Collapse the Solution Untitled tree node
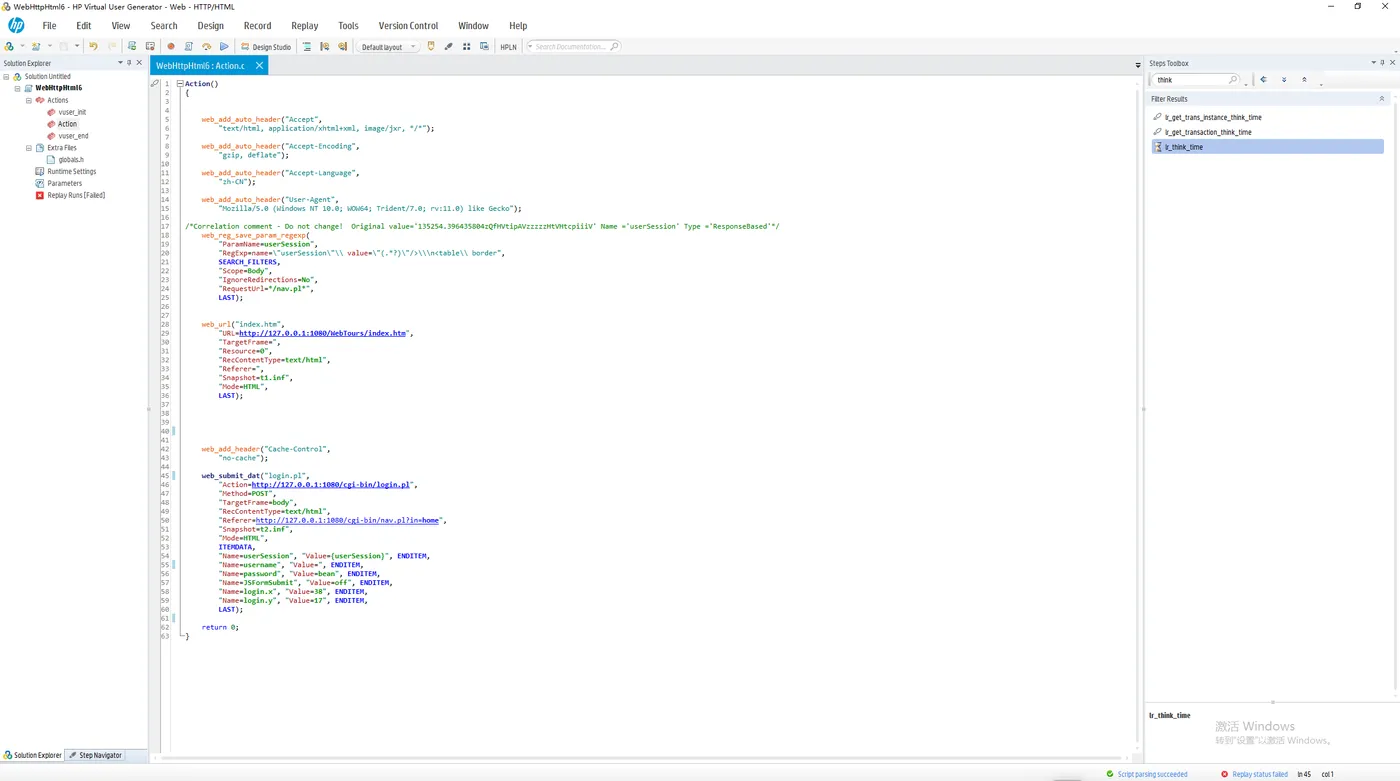1400x781 pixels. point(6,76)
